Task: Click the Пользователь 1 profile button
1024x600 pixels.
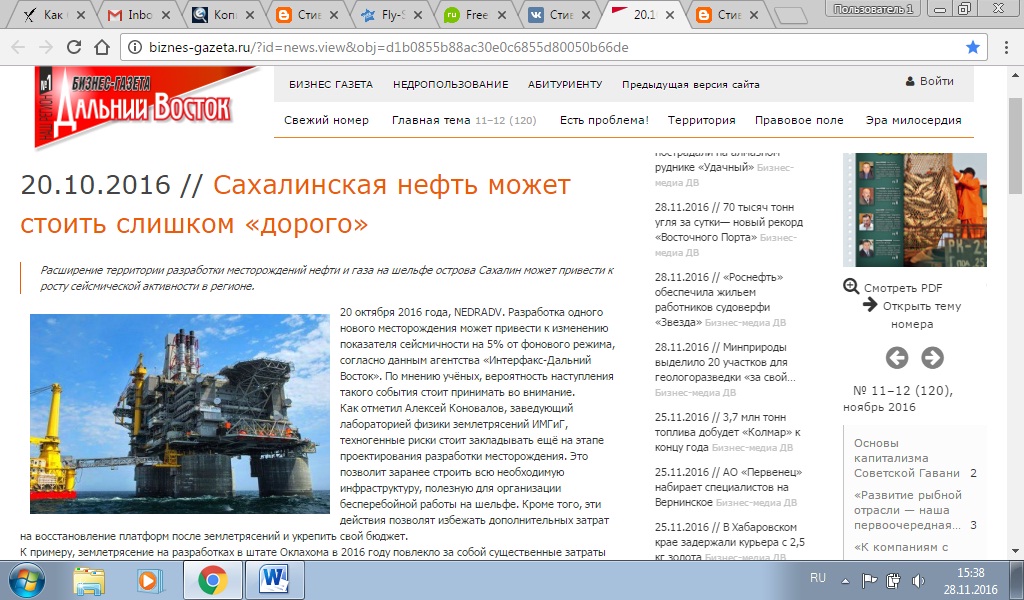Action: tap(873, 8)
